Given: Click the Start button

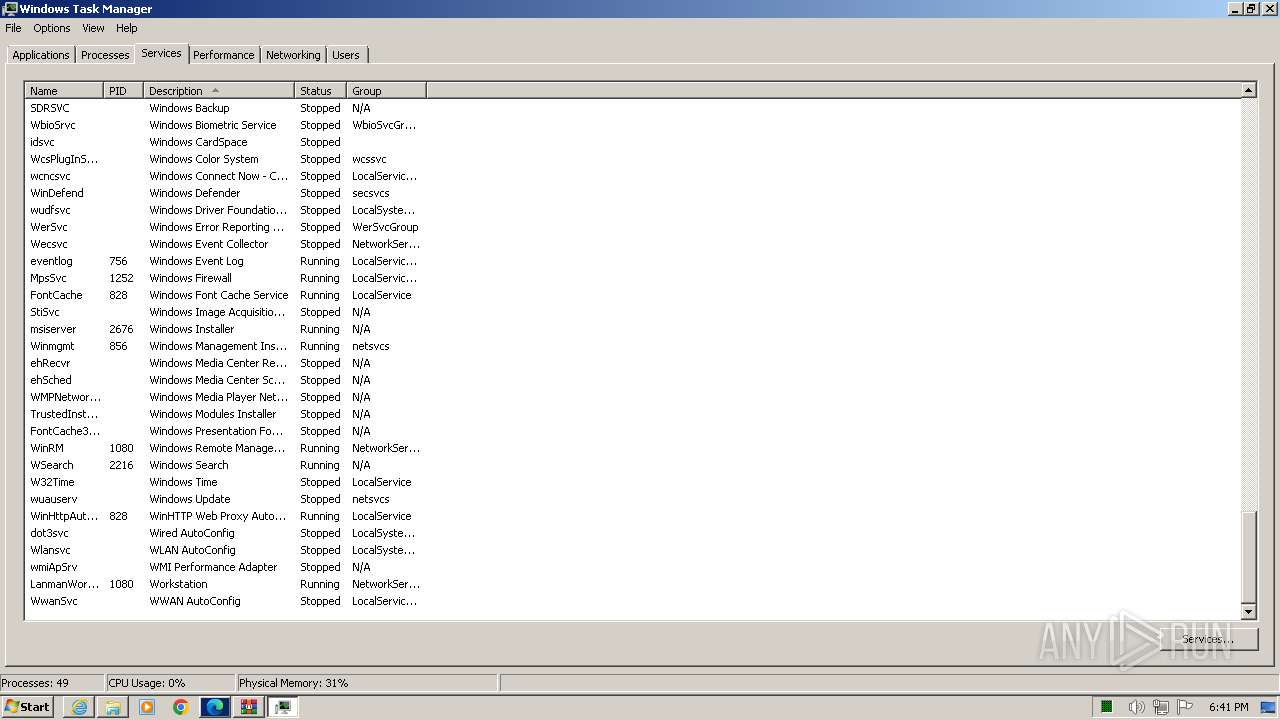Looking at the screenshot, I should coord(28,706).
